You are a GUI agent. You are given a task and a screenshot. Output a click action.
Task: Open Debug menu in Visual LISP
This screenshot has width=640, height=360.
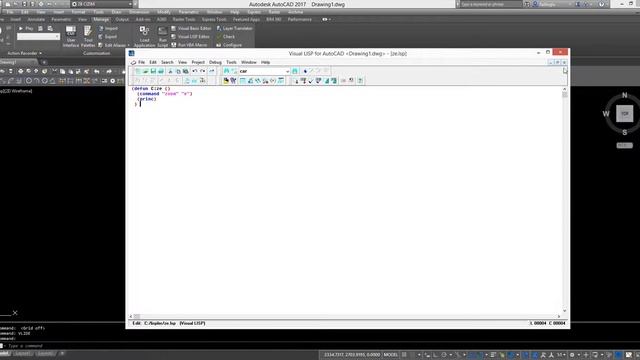click(215, 62)
